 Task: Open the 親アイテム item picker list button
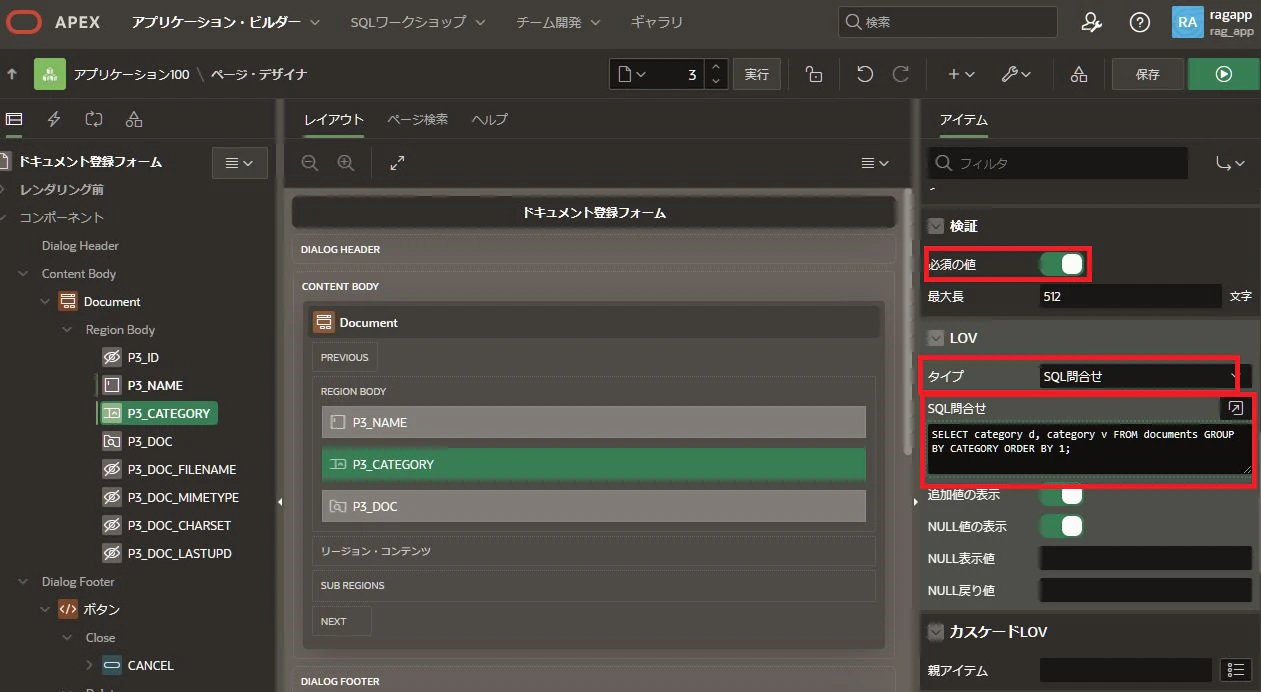point(1236,670)
